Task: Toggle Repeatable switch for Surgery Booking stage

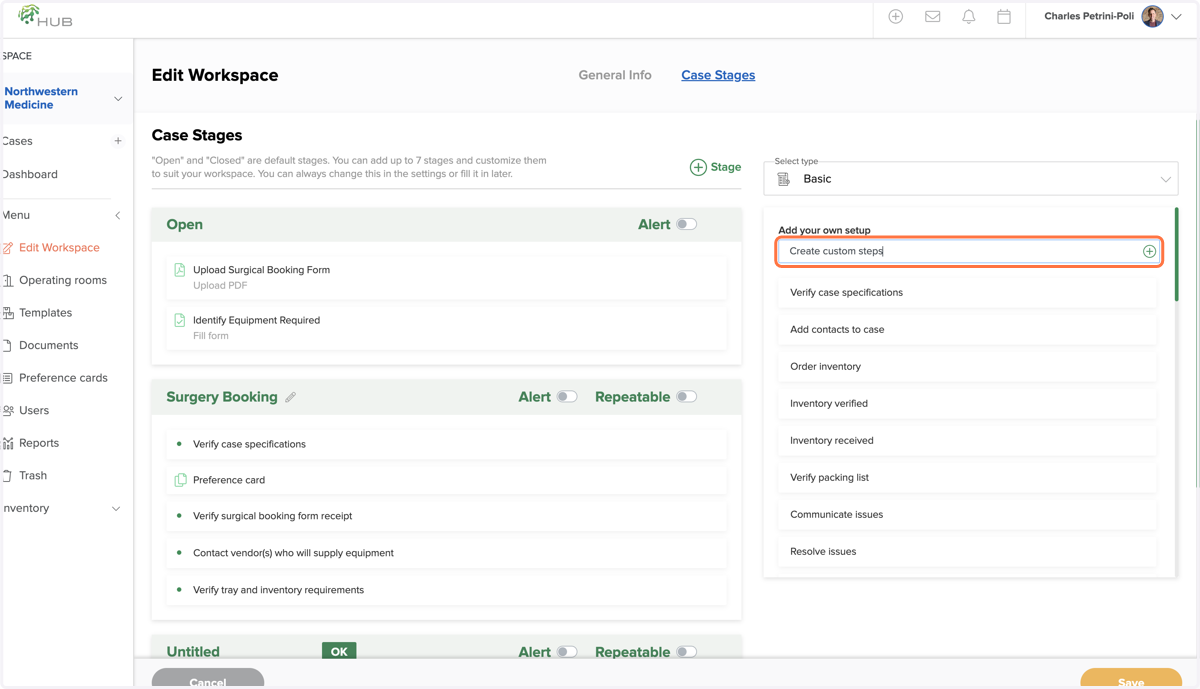Action: tap(686, 397)
